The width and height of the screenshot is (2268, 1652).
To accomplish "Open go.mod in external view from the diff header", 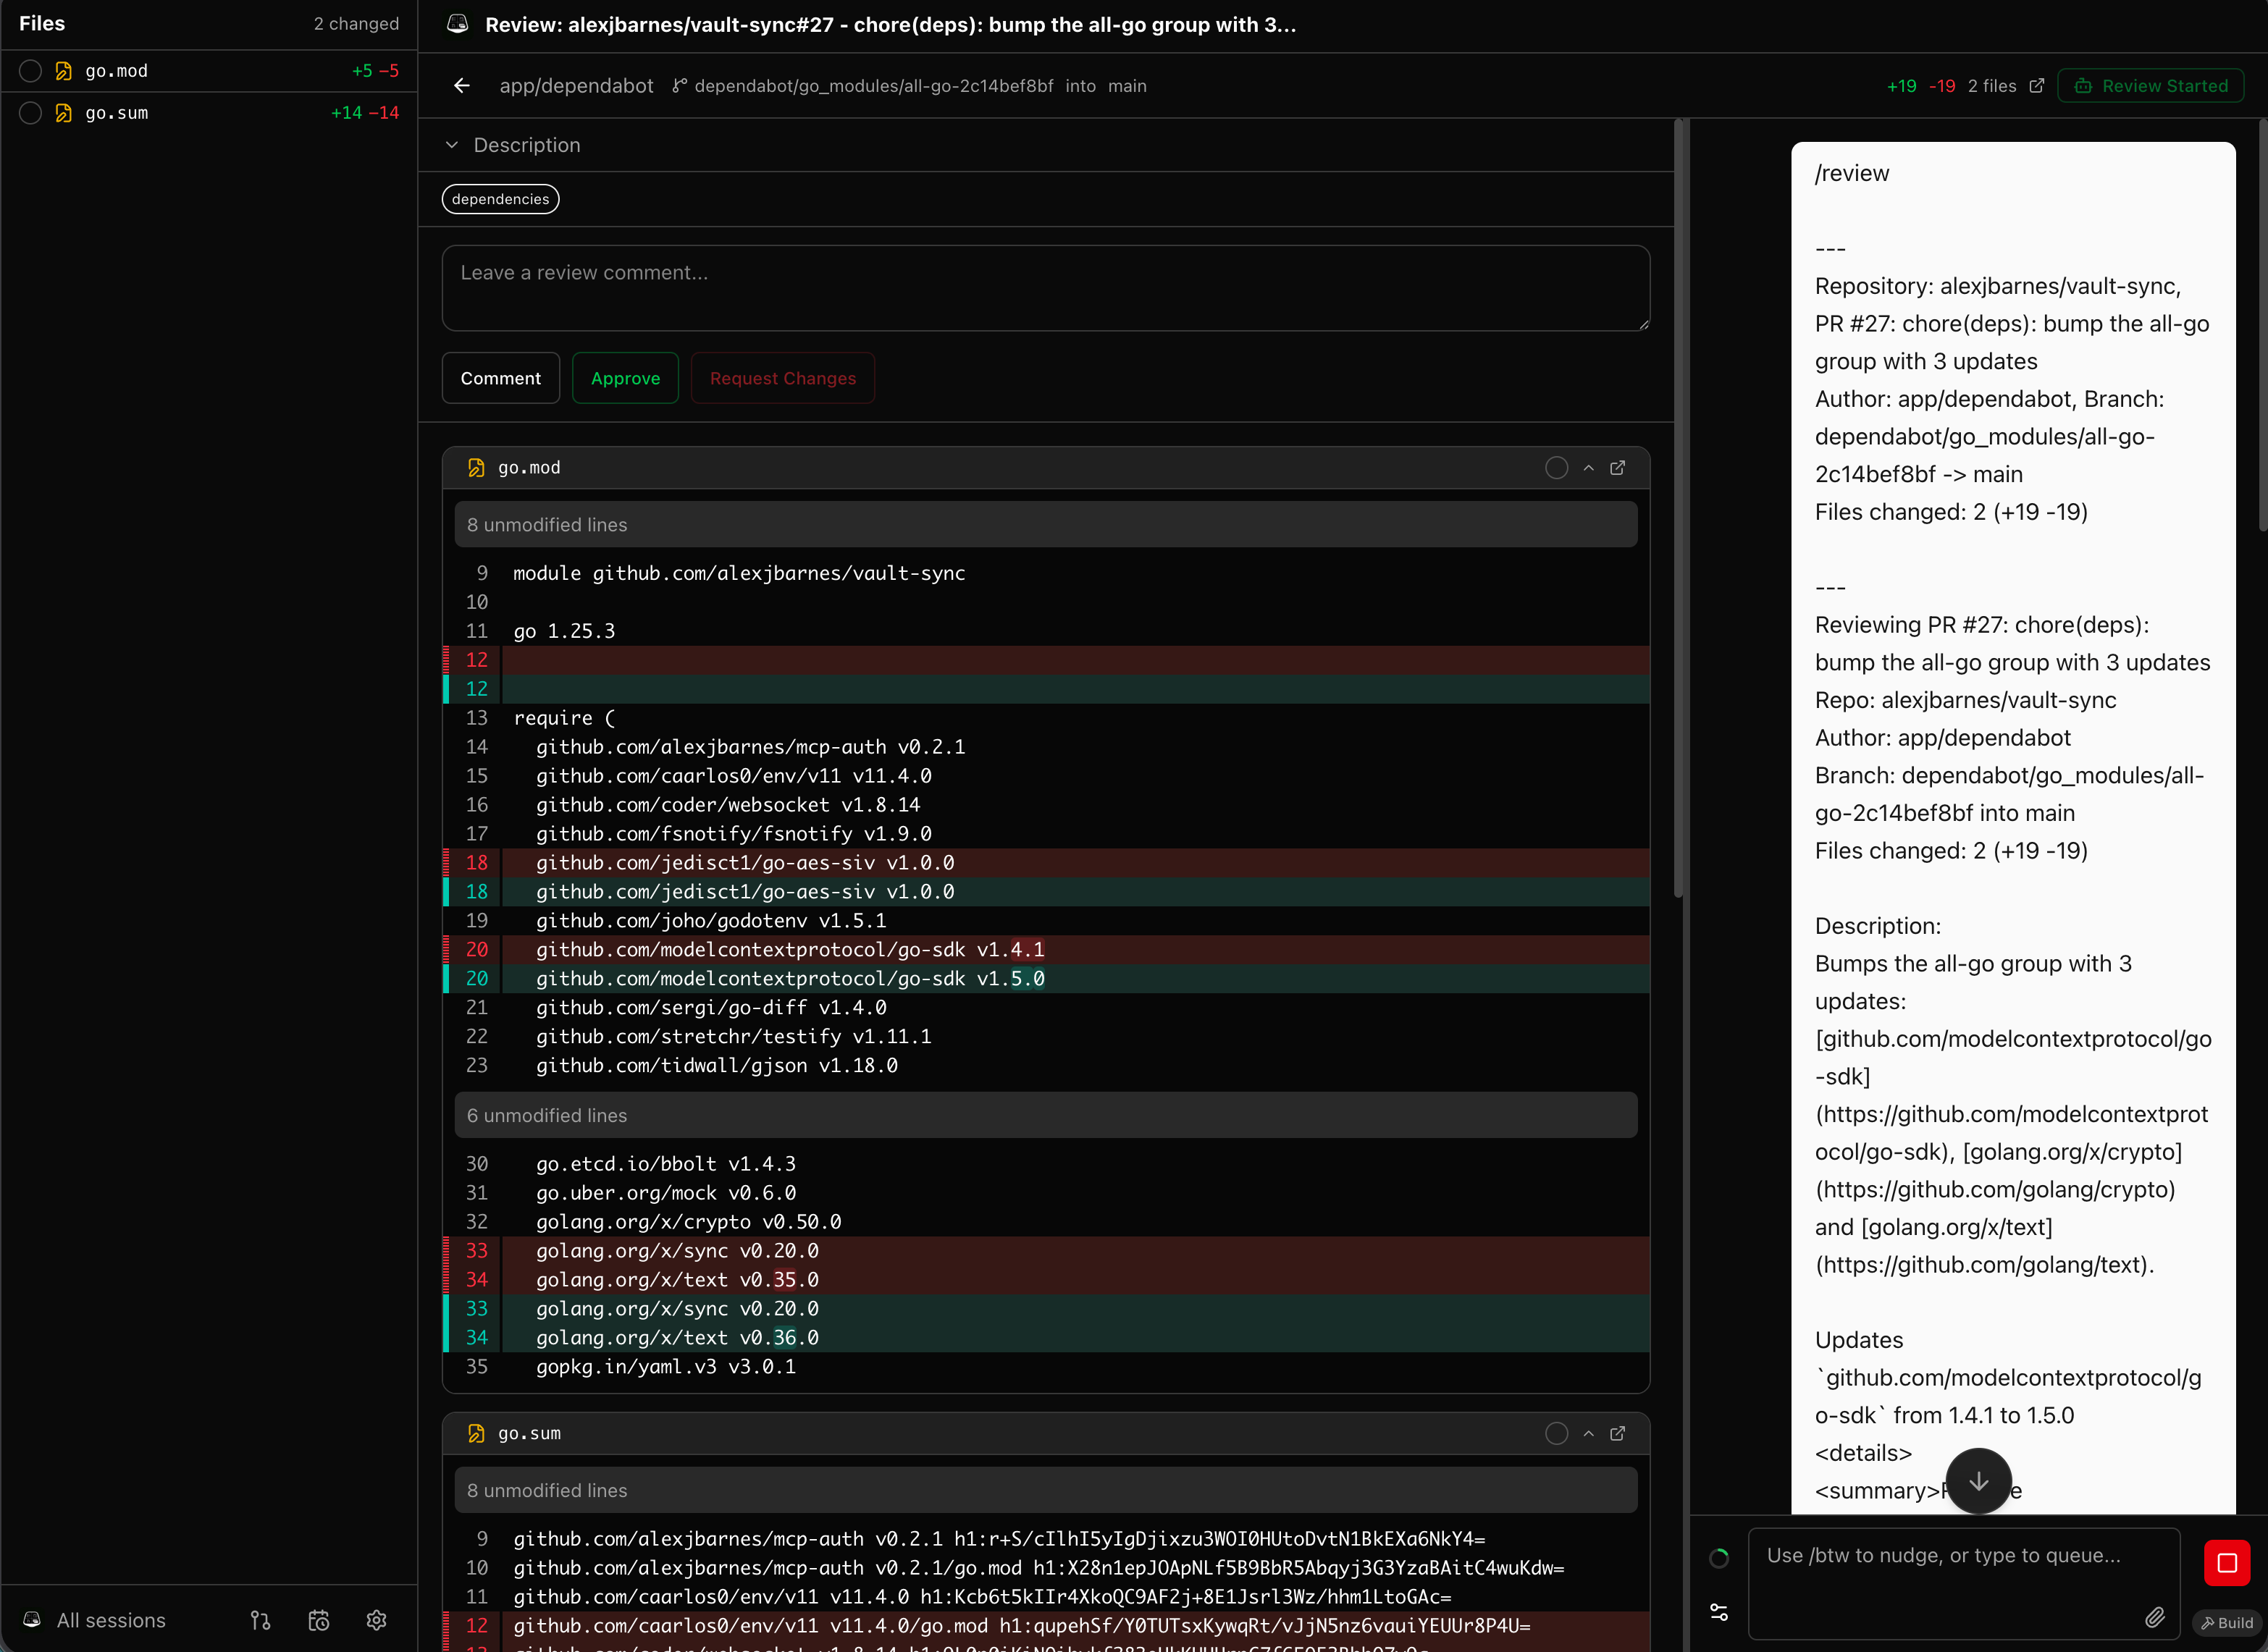I will (x=1617, y=467).
